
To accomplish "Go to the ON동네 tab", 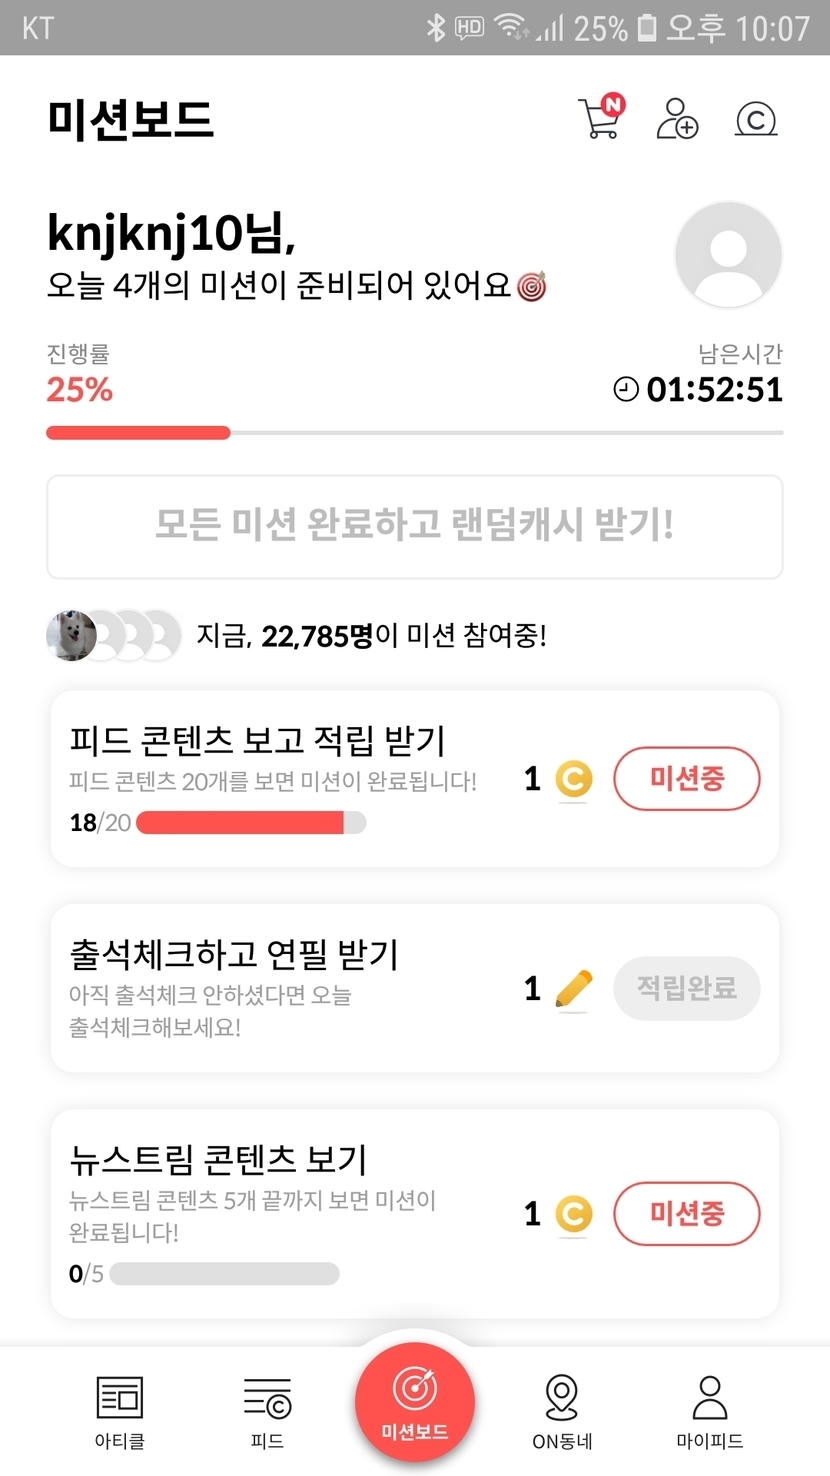I will [562, 1411].
